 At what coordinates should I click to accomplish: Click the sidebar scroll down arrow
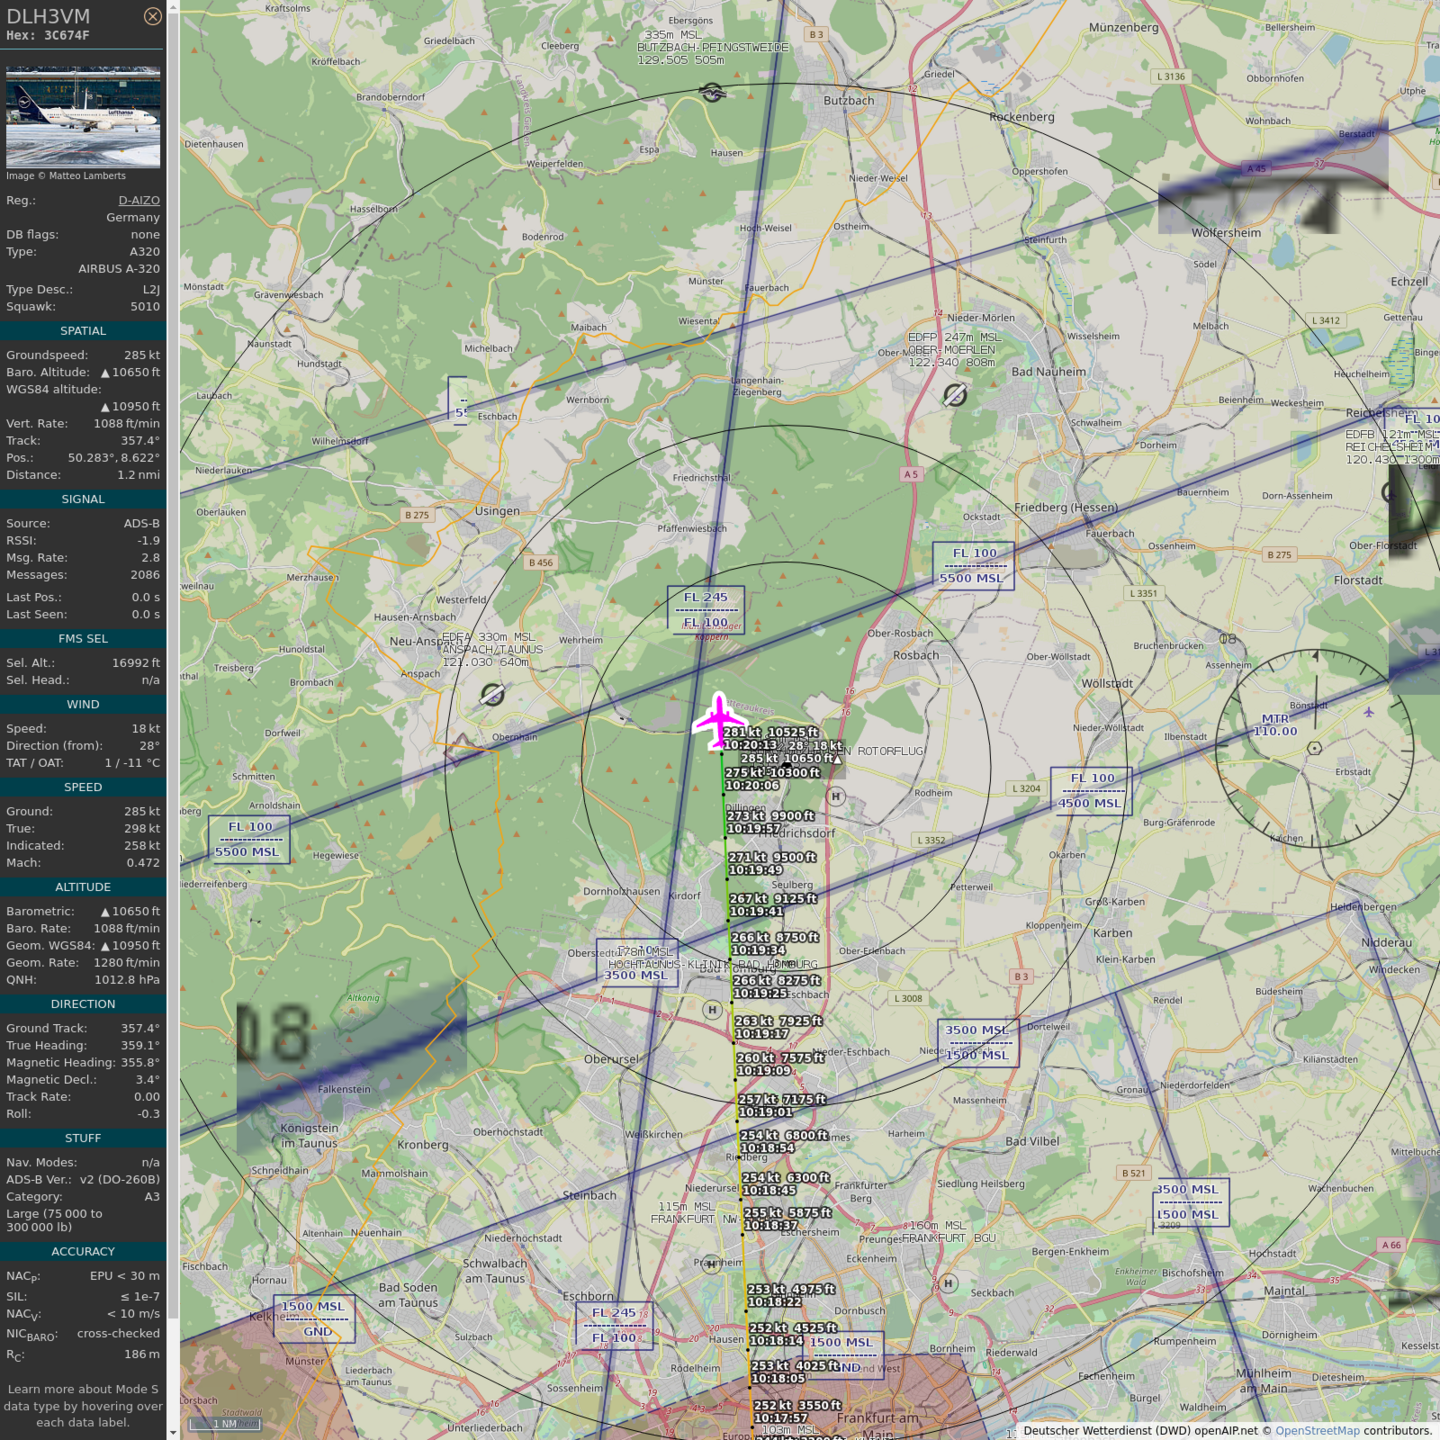pos(173,1432)
